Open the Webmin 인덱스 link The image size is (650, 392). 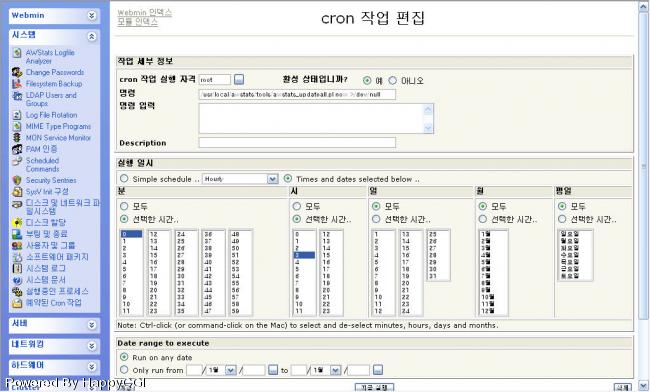pos(144,12)
